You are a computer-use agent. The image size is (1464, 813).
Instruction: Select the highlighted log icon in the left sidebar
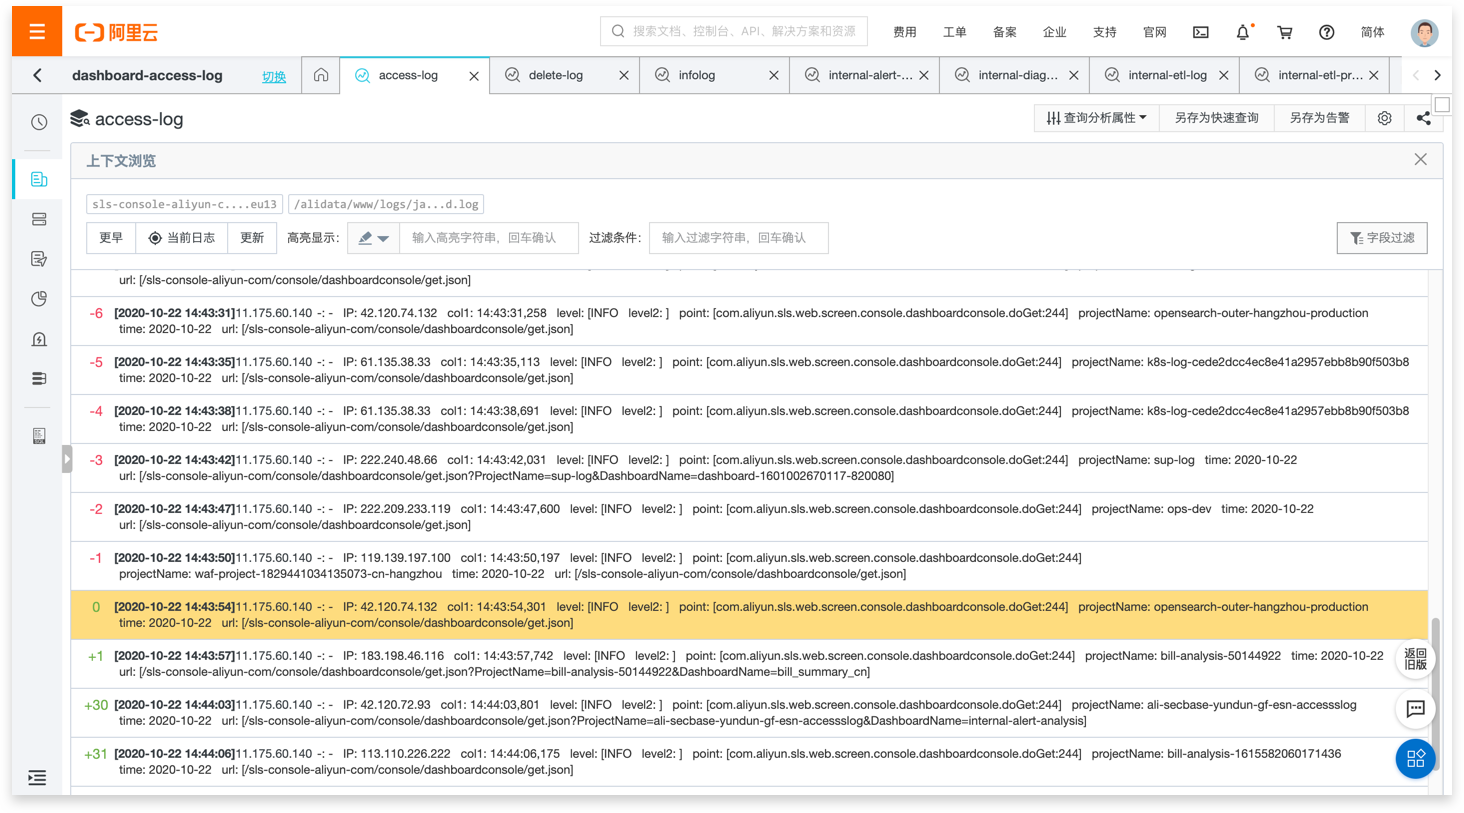pyautogui.click(x=39, y=179)
